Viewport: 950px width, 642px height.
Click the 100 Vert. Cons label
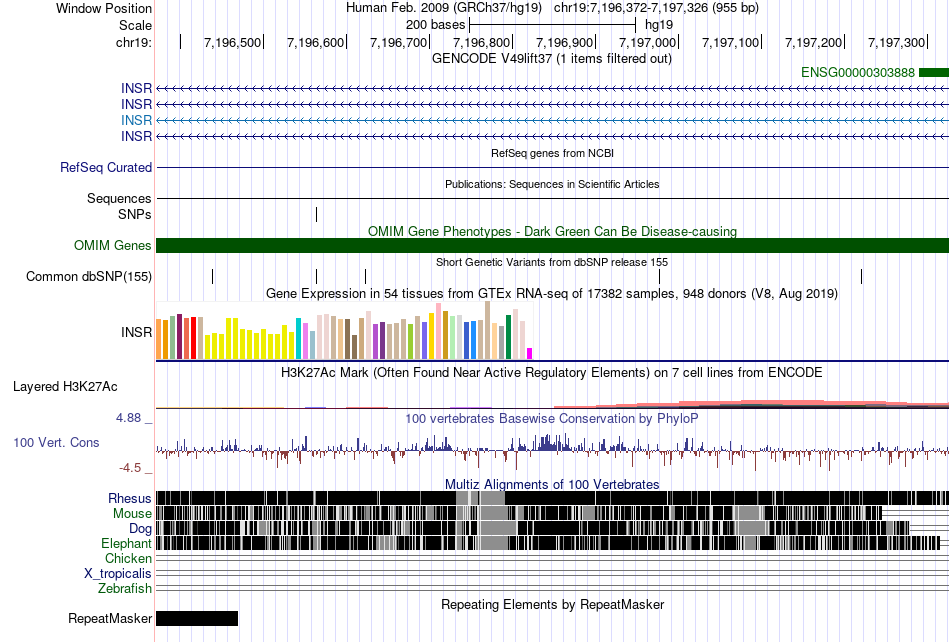pyautogui.click(x=56, y=443)
